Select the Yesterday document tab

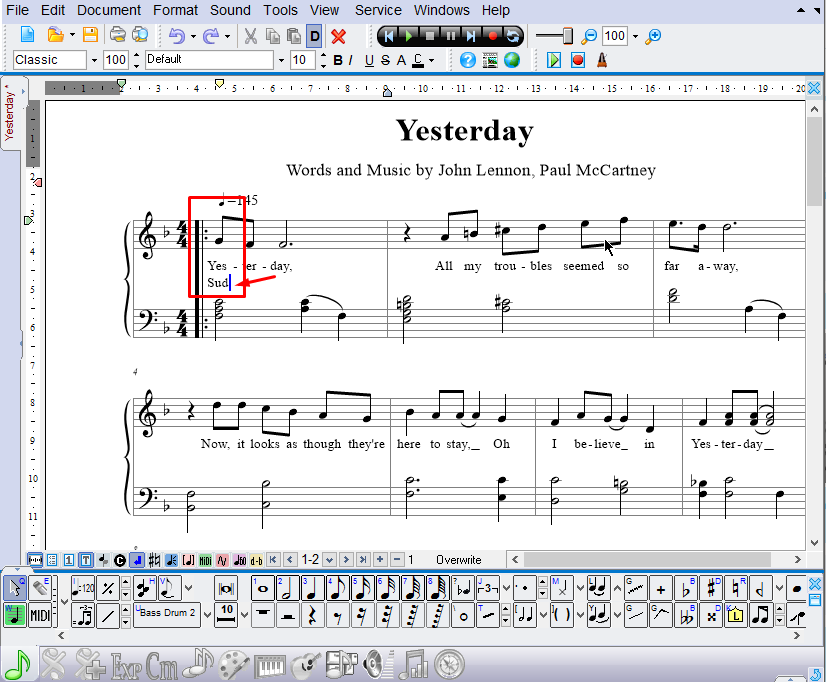click(9, 114)
